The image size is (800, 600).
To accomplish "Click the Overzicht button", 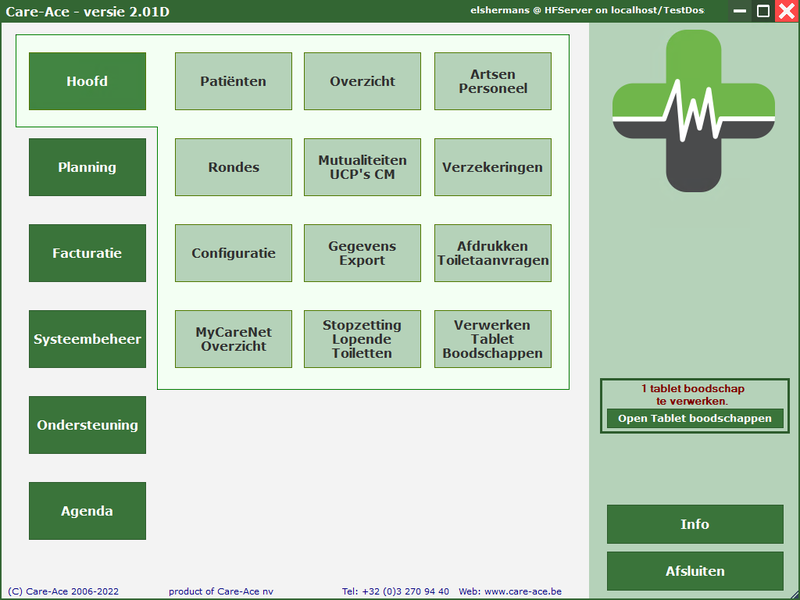I will click(362, 81).
